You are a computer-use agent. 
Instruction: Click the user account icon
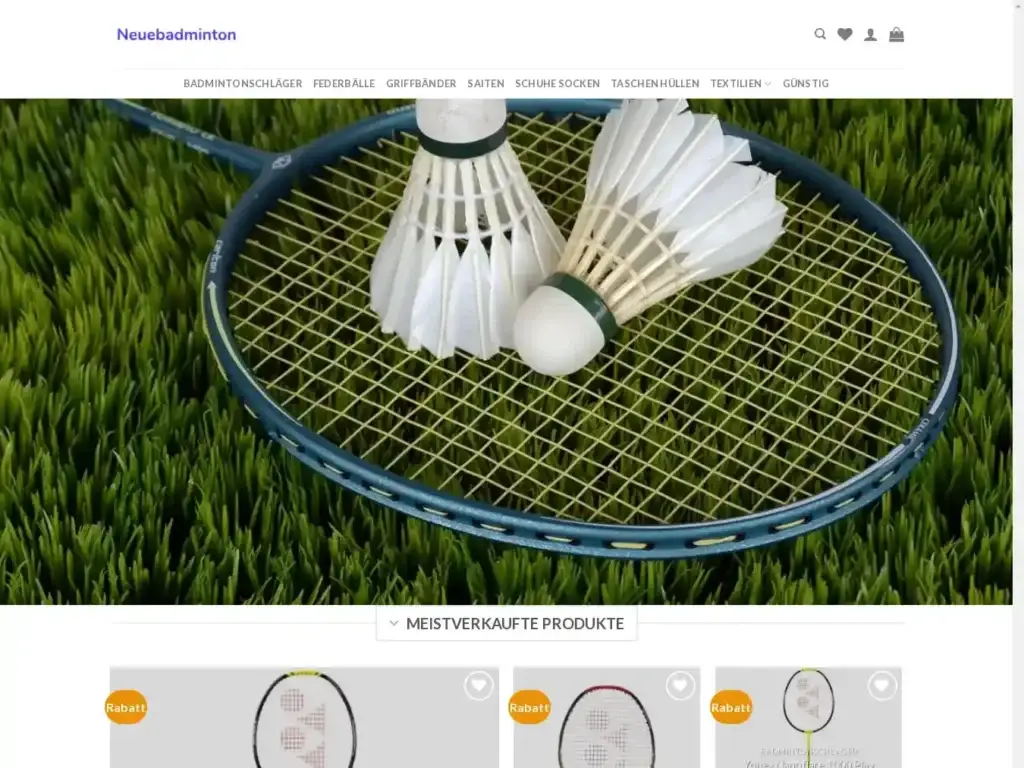(870, 33)
